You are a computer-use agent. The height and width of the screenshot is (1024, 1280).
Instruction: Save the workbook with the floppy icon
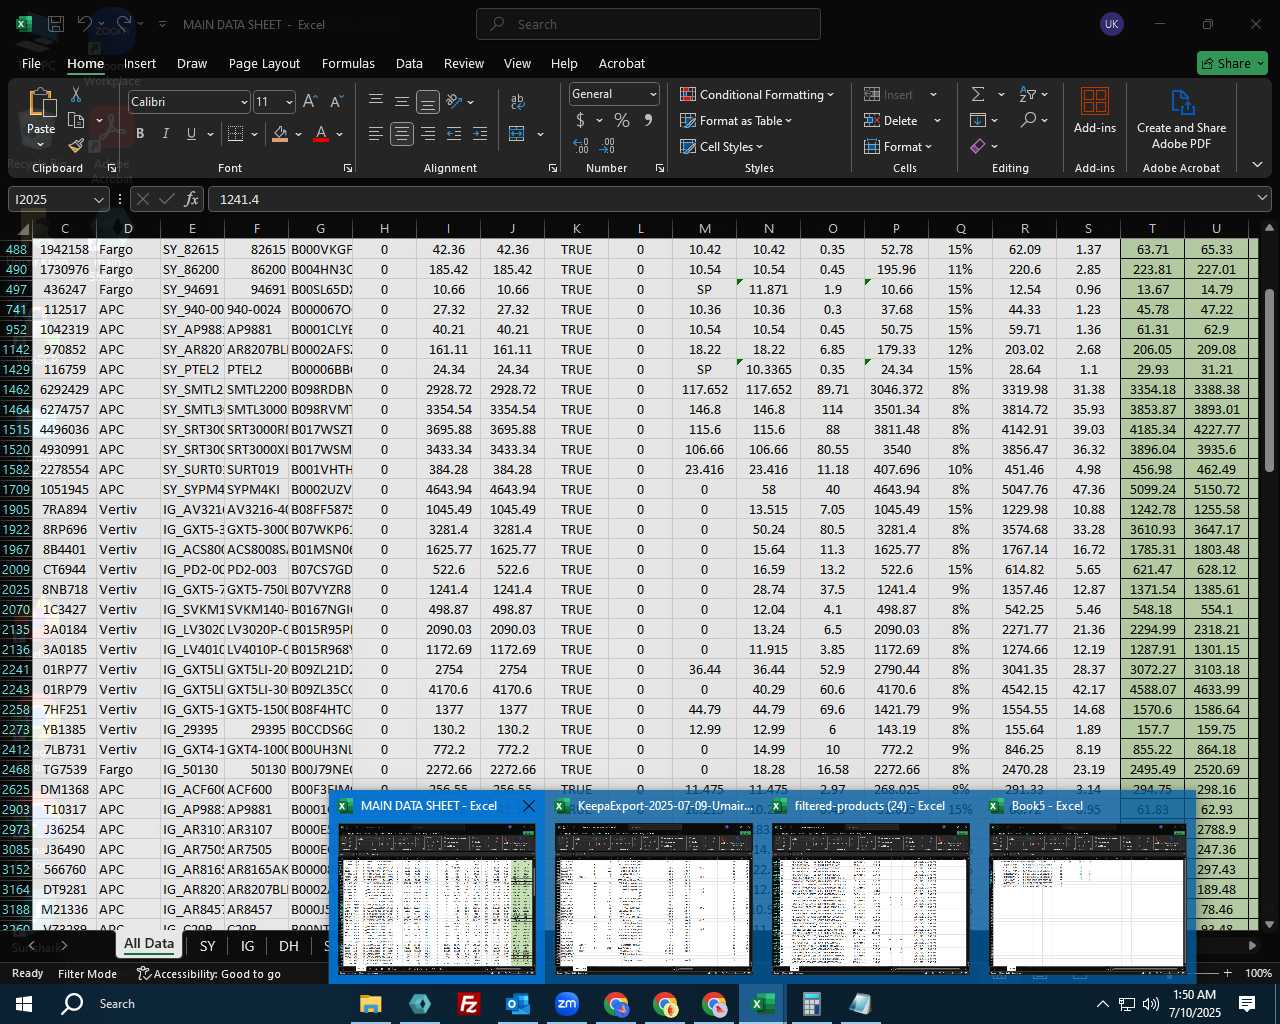(56, 24)
